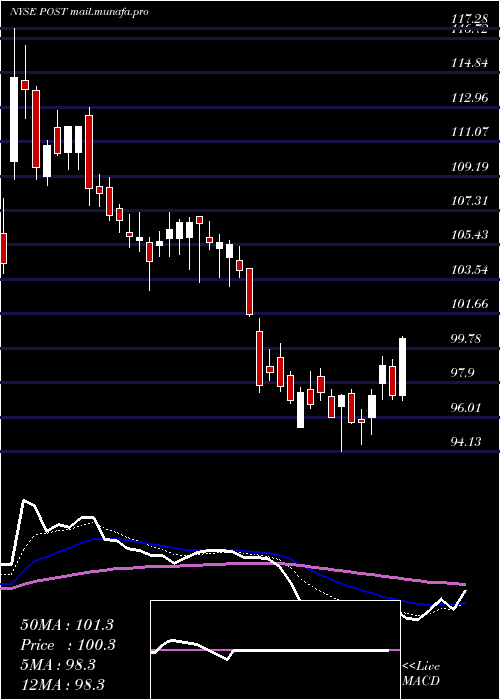This screenshot has width=500, height=700.
Task: Click the 50MA : 101.3 readout
Action: (67, 625)
